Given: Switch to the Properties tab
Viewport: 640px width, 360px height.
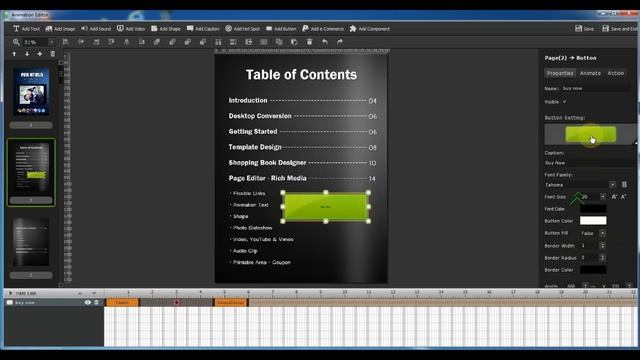Looking at the screenshot, I should (x=560, y=73).
